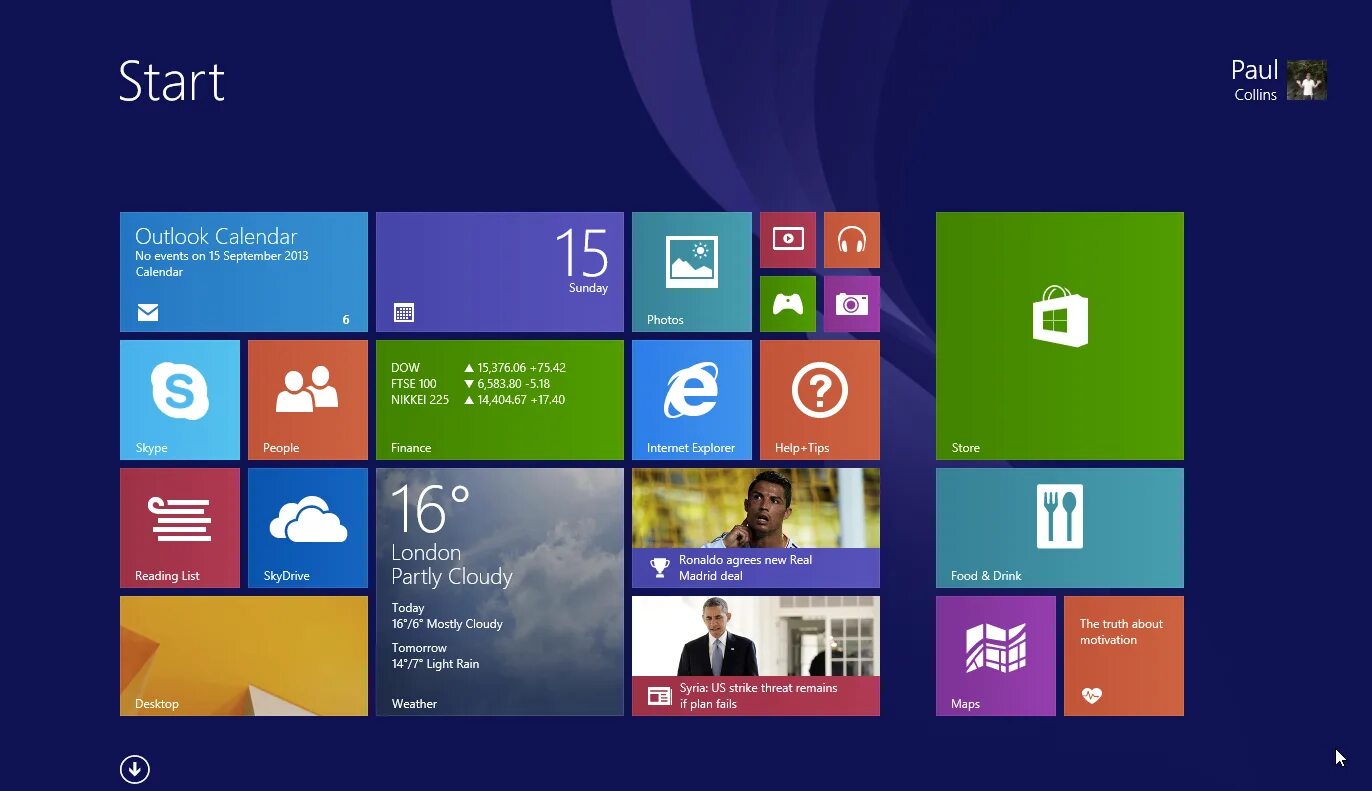Image resolution: width=1372 pixels, height=791 pixels.
Task: Open the Games controller tile
Action: click(x=788, y=304)
